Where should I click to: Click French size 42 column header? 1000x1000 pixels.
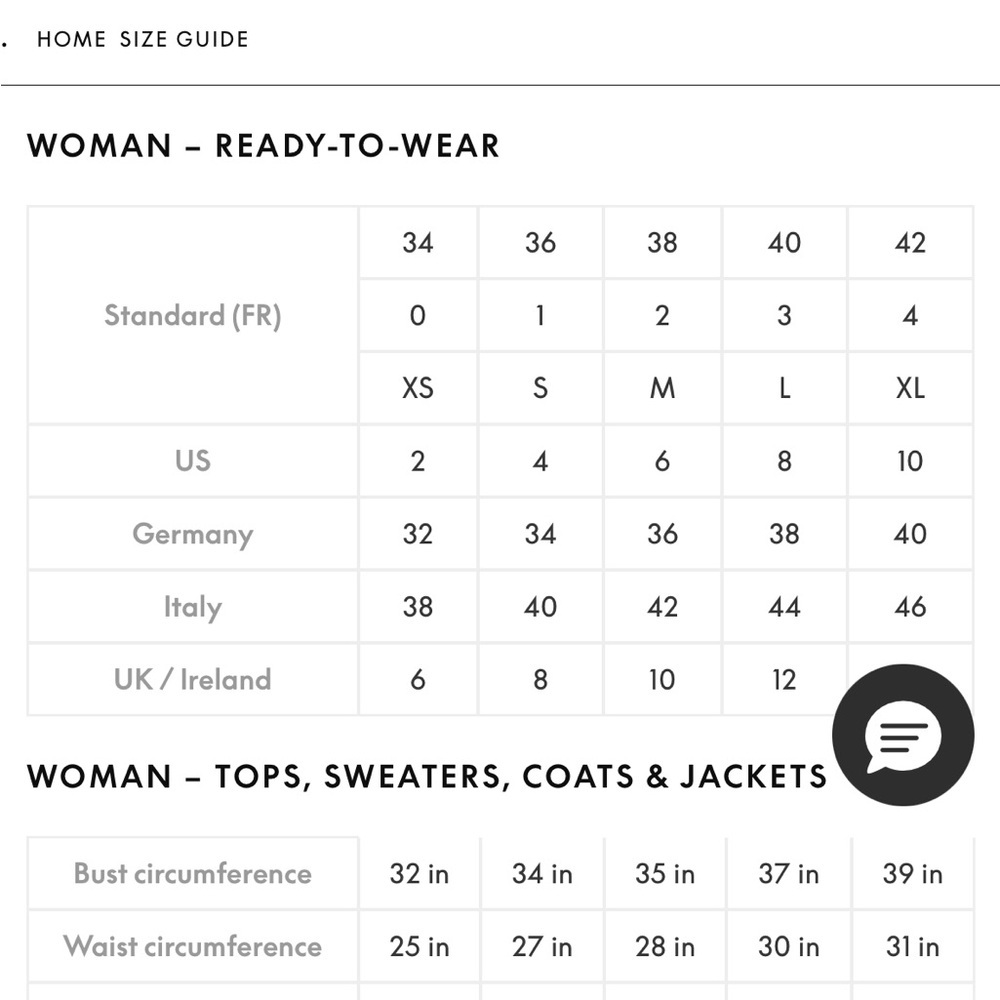pyautogui.click(x=910, y=243)
